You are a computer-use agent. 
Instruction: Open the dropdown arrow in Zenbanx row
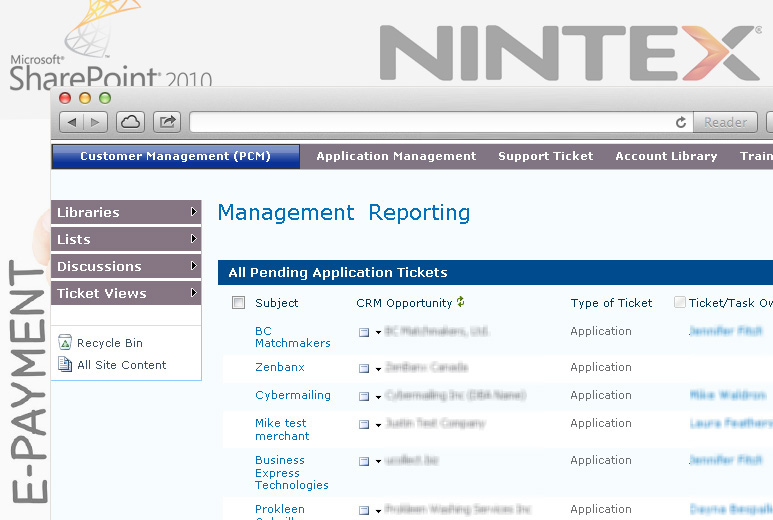[x=378, y=369]
